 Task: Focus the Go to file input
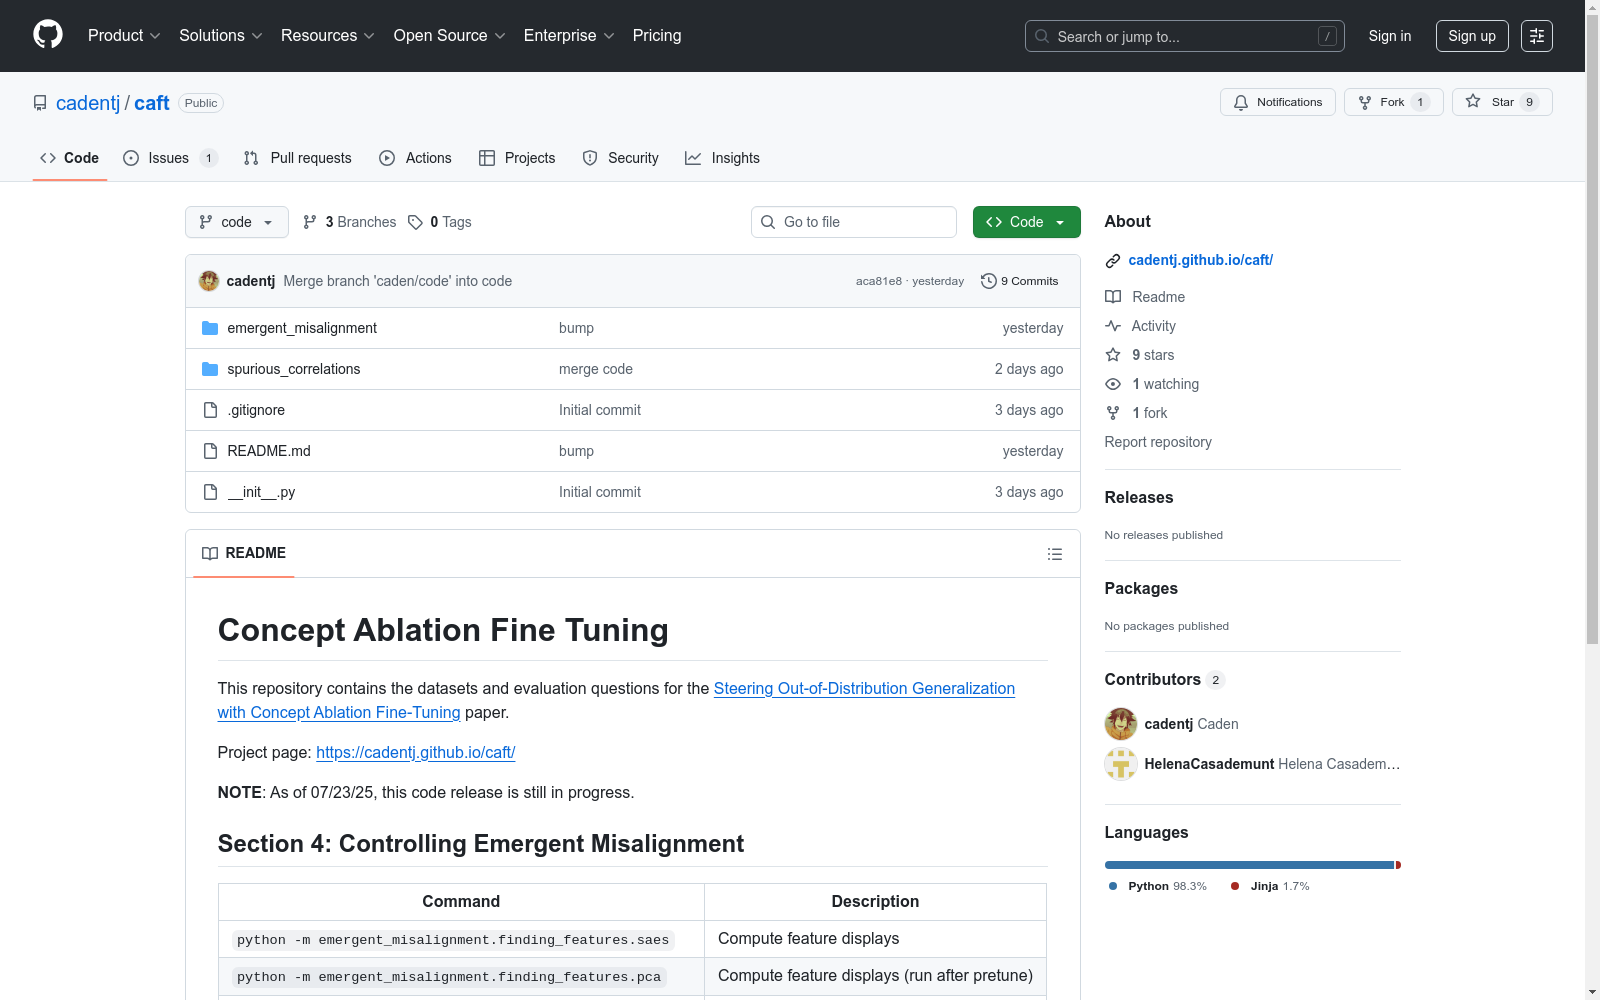click(x=854, y=222)
